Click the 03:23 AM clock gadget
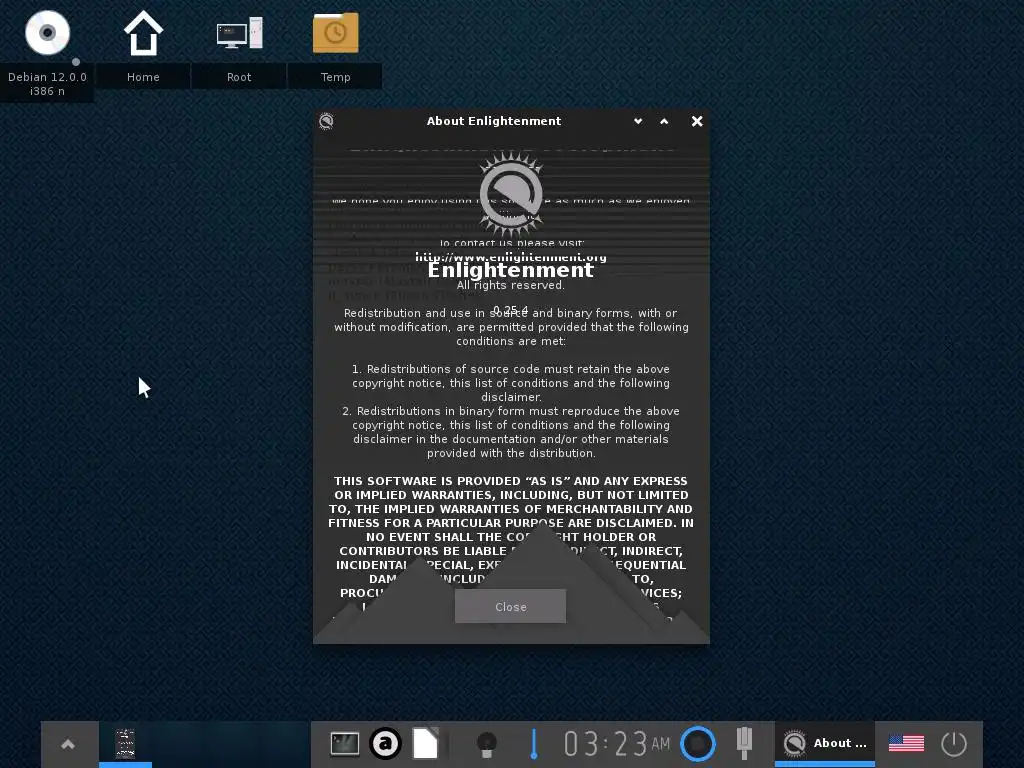Screen dimensions: 1024x768 pos(616,744)
